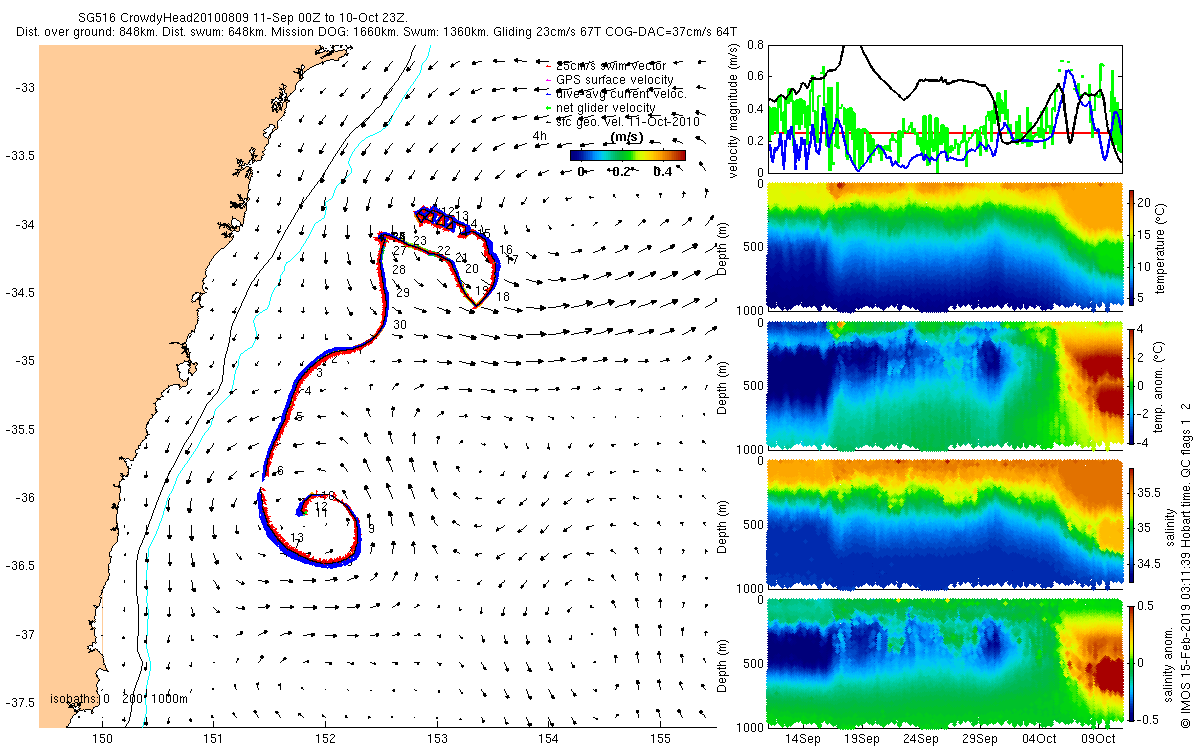Click day marker '29' on glider track
Screen dimensions: 1200x750
pyautogui.click(x=403, y=293)
